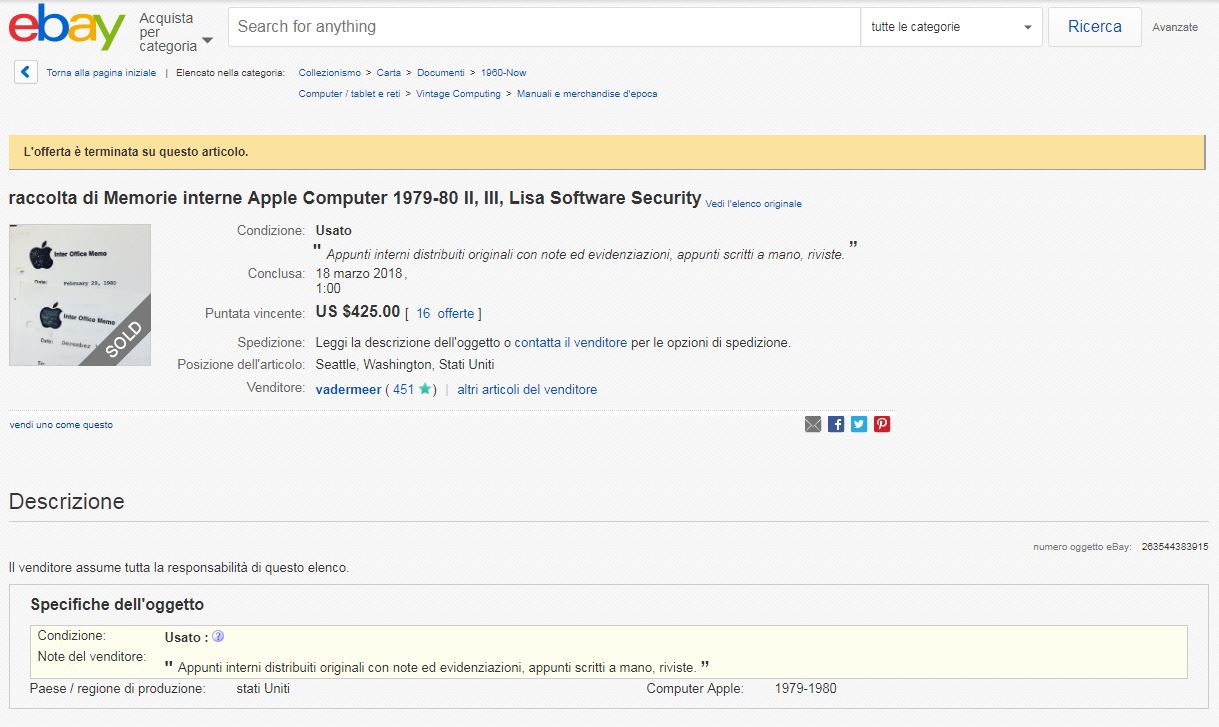View the 16 offerte bid history

tap(445, 313)
